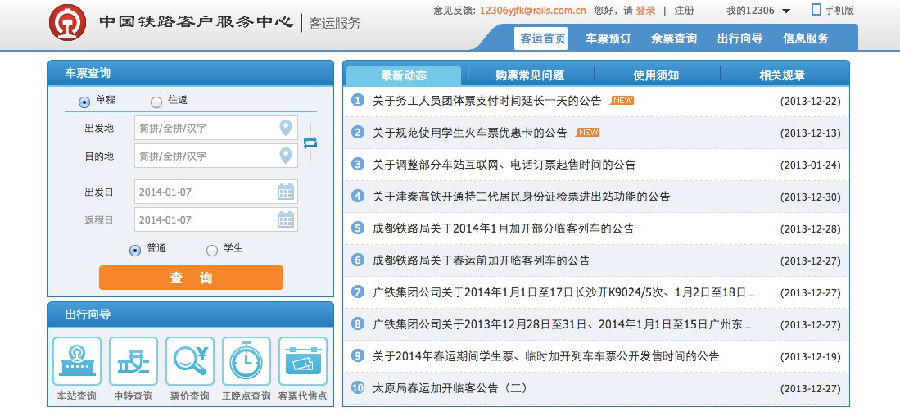Open 余票查询 nav item
The image size is (900, 412).
point(674,38)
